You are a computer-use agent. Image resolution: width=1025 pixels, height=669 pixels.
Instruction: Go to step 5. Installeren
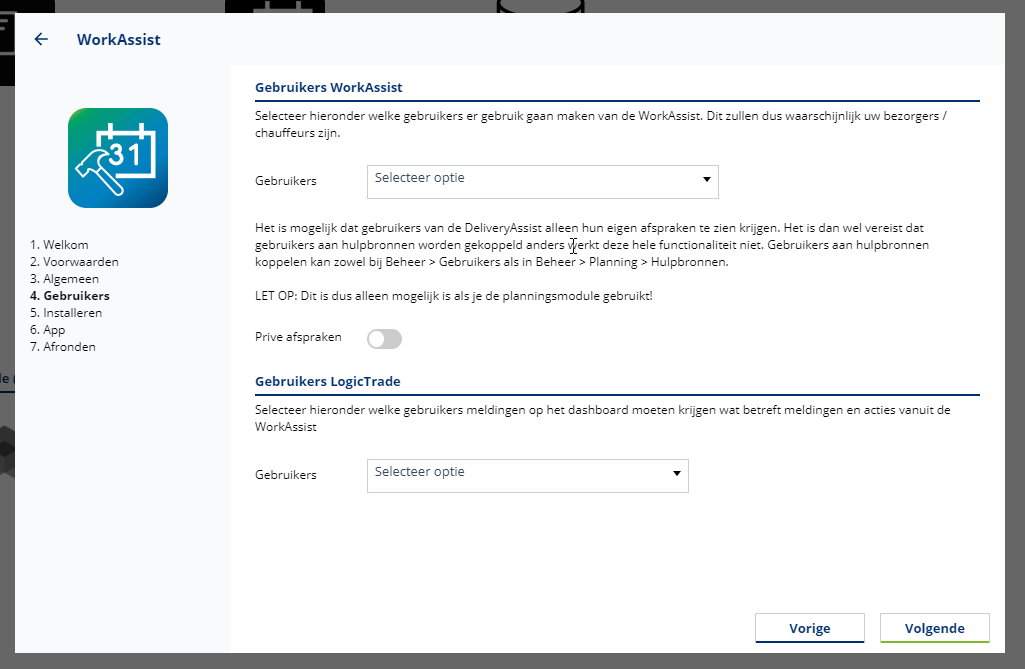[x=65, y=313]
